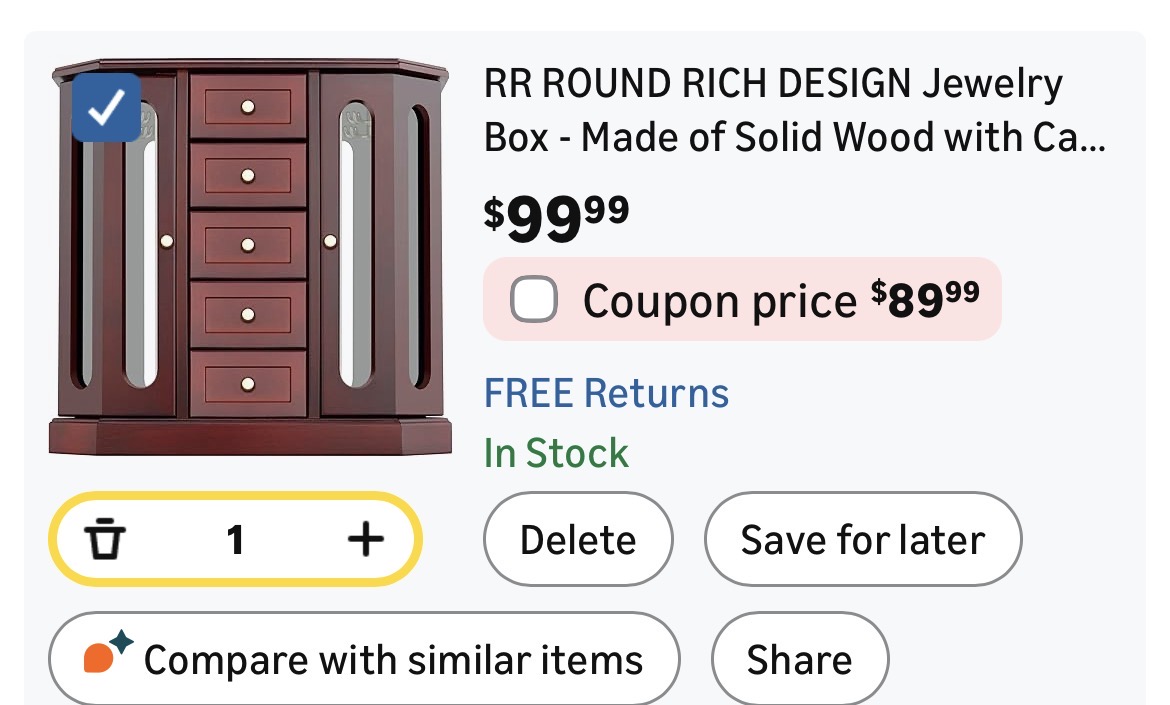Choose Save for later
The height and width of the screenshot is (705, 1170).
click(862, 540)
